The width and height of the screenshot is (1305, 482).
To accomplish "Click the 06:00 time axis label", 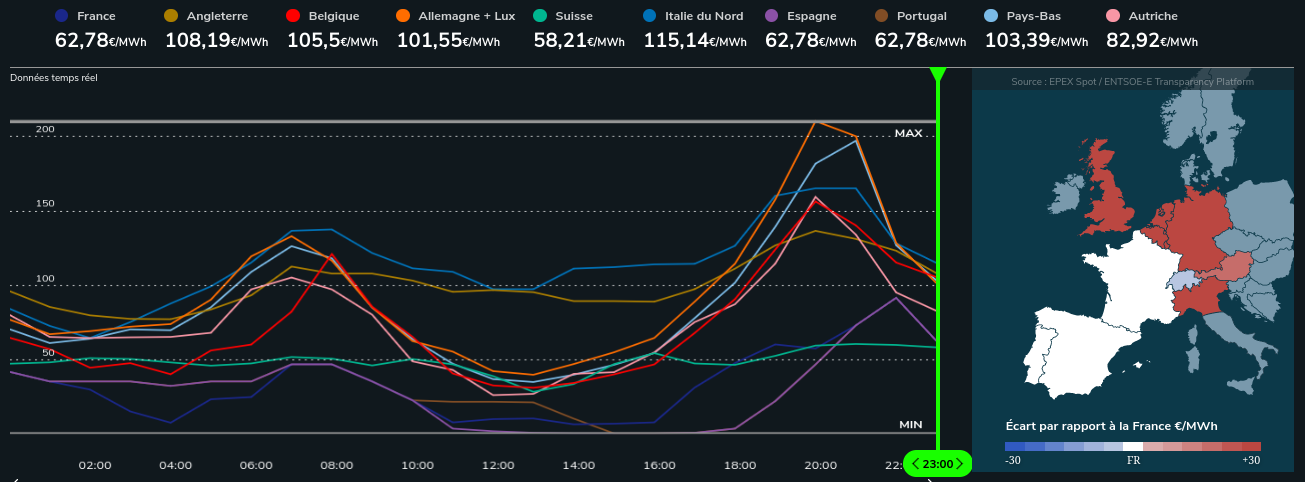I will [256, 465].
